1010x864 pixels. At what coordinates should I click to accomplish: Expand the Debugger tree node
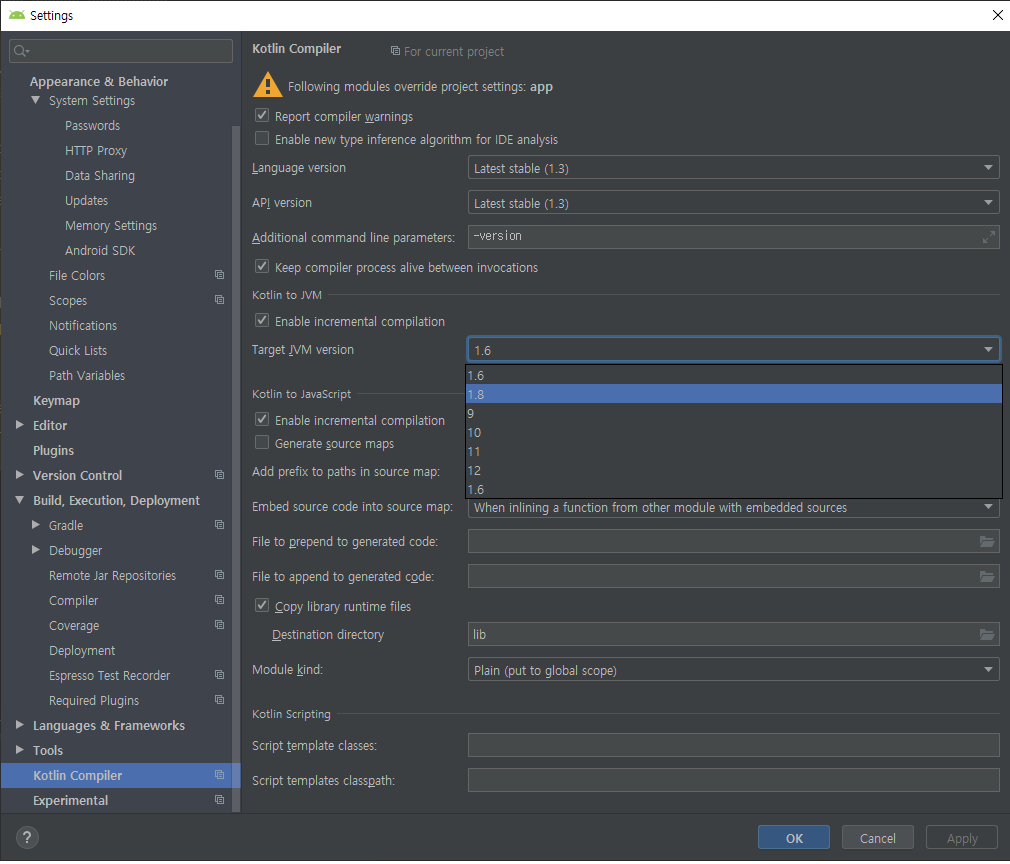pyautogui.click(x=35, y=550)
